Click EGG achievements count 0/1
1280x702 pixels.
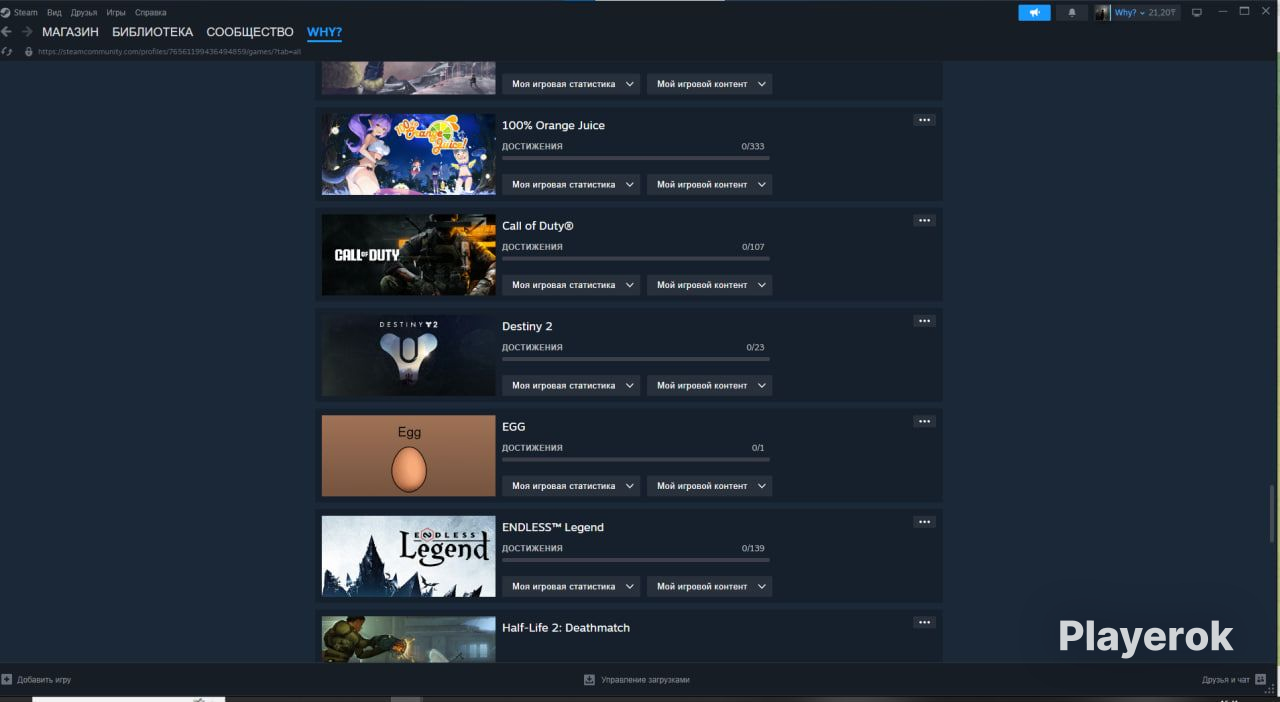coord(758,448)
